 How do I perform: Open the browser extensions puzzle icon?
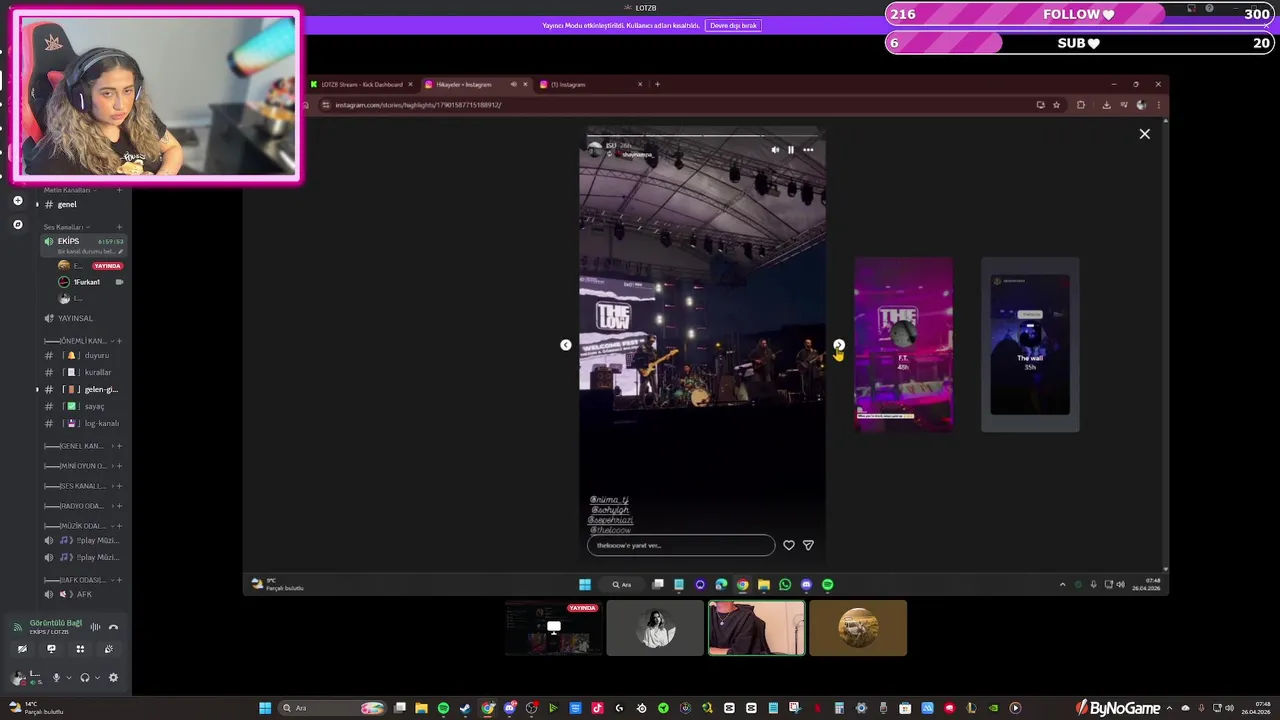point(1081,105)
